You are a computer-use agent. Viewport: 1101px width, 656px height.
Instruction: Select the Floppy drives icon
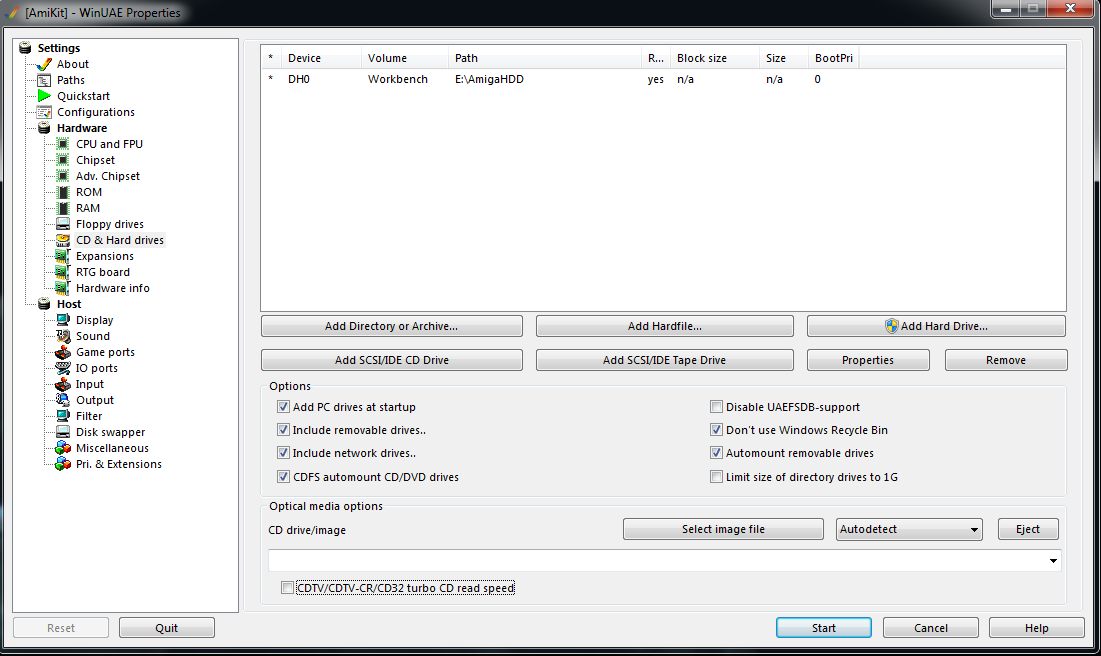[x=63, y=224]
